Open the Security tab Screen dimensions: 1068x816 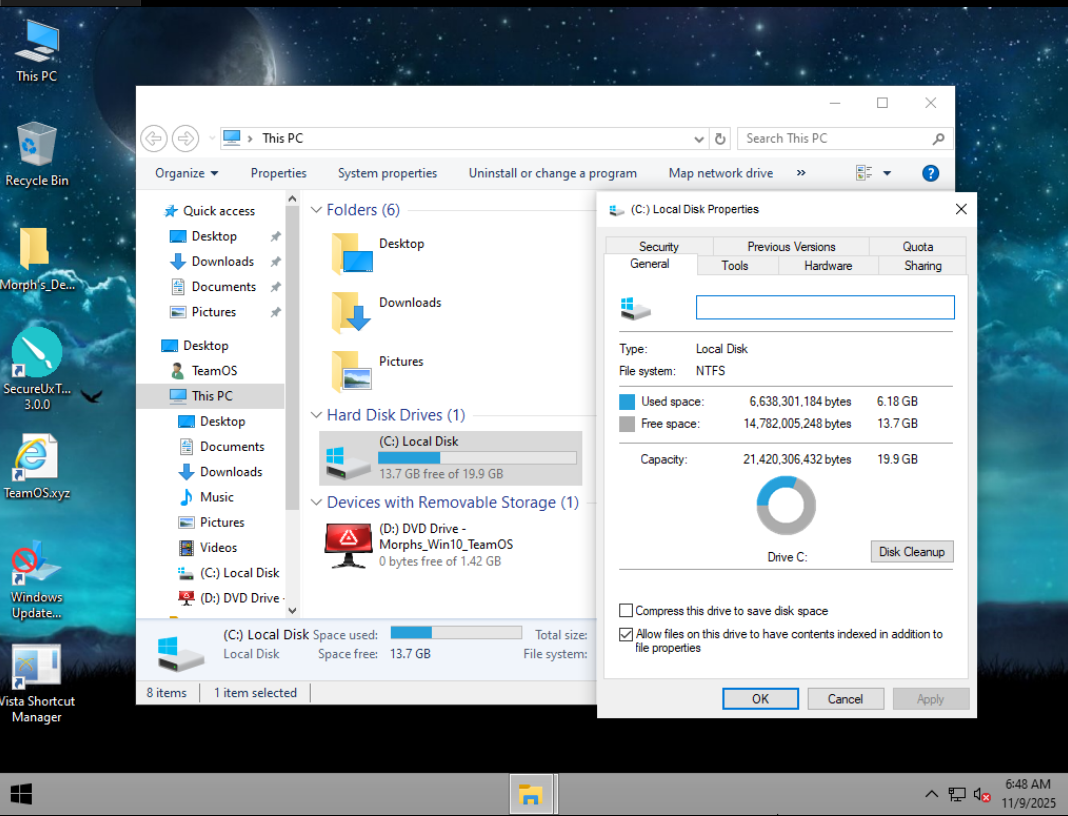pyautogui.click(x=659, y=246)
